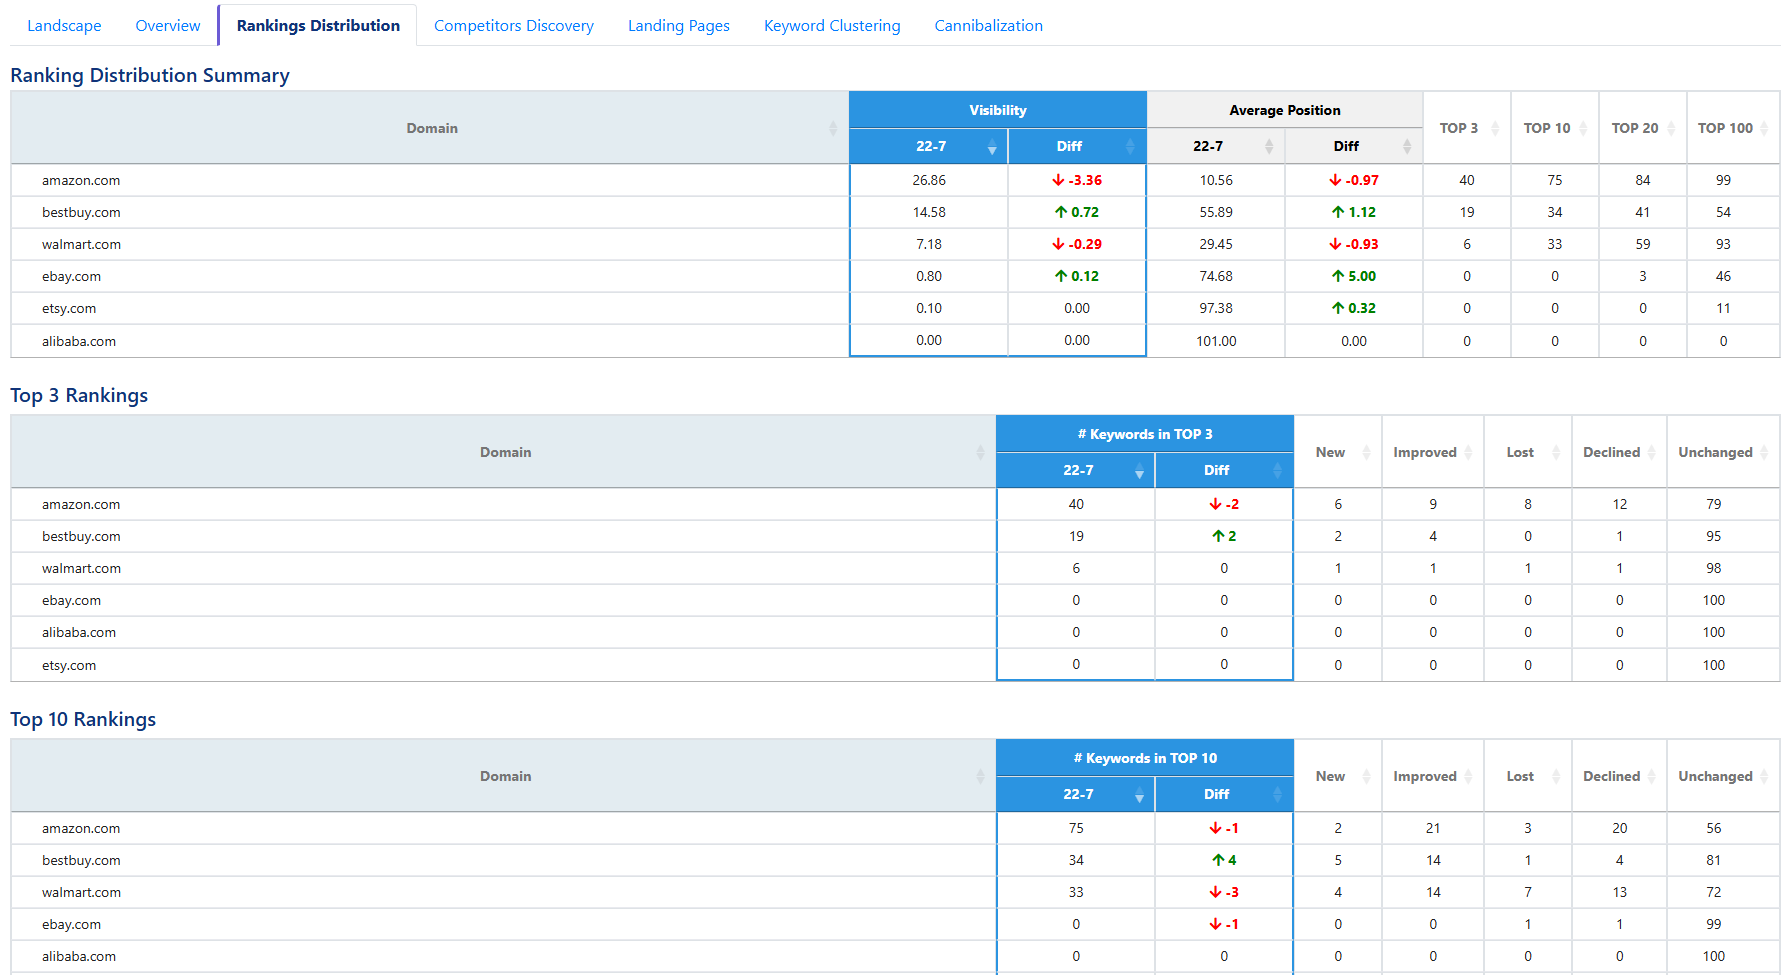Click the # Keywords in TOP 3 header
Image resolution: width=1787 pixels, height=975 pixels.
[1145, 434]
